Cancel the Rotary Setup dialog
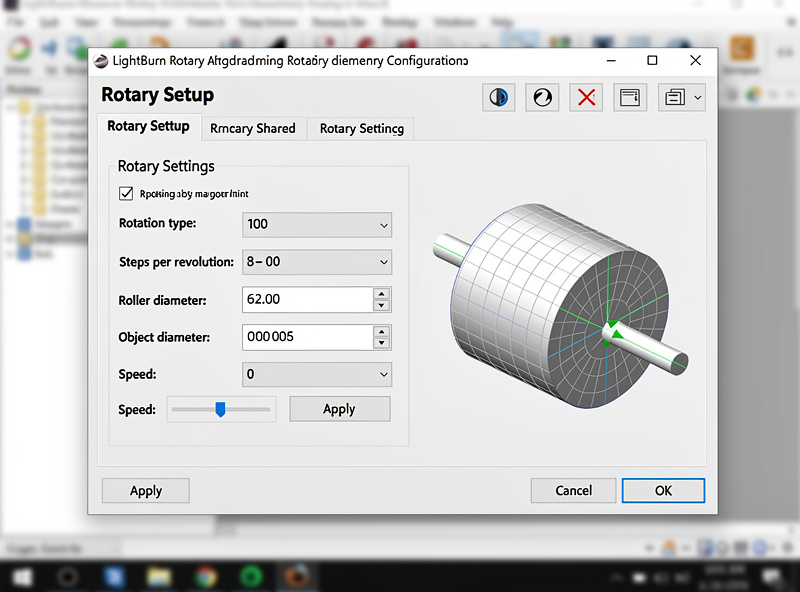This screenshot has height=592, width=800. pos(573,490)
